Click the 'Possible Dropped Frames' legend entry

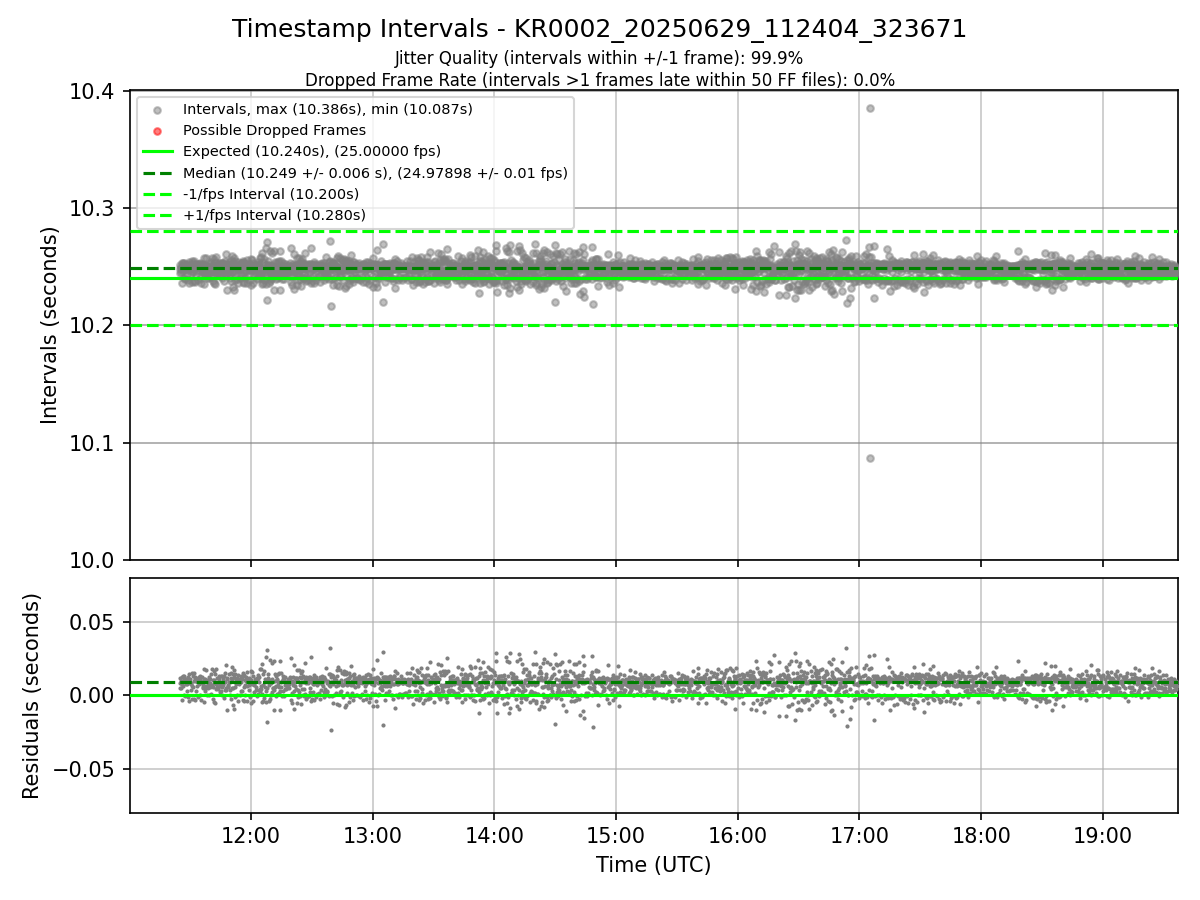274,130
